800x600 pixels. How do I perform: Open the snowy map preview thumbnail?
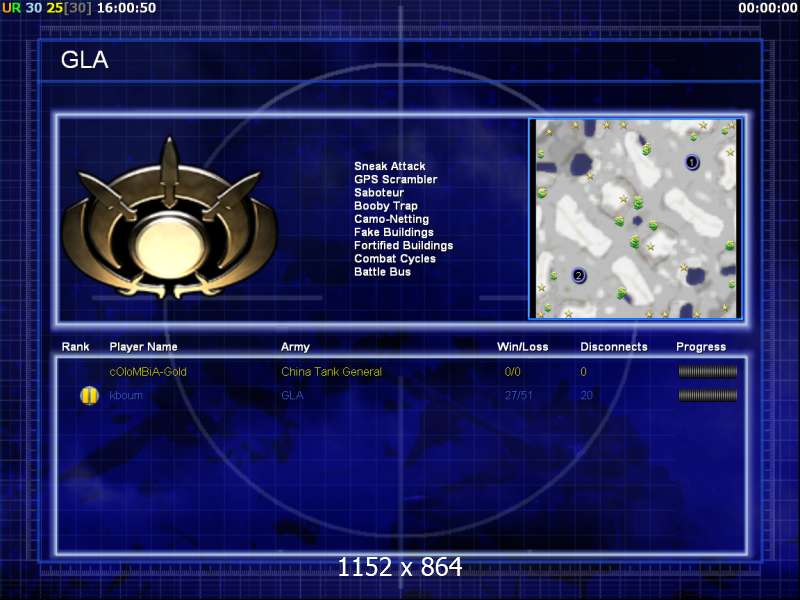click(636, 219)
